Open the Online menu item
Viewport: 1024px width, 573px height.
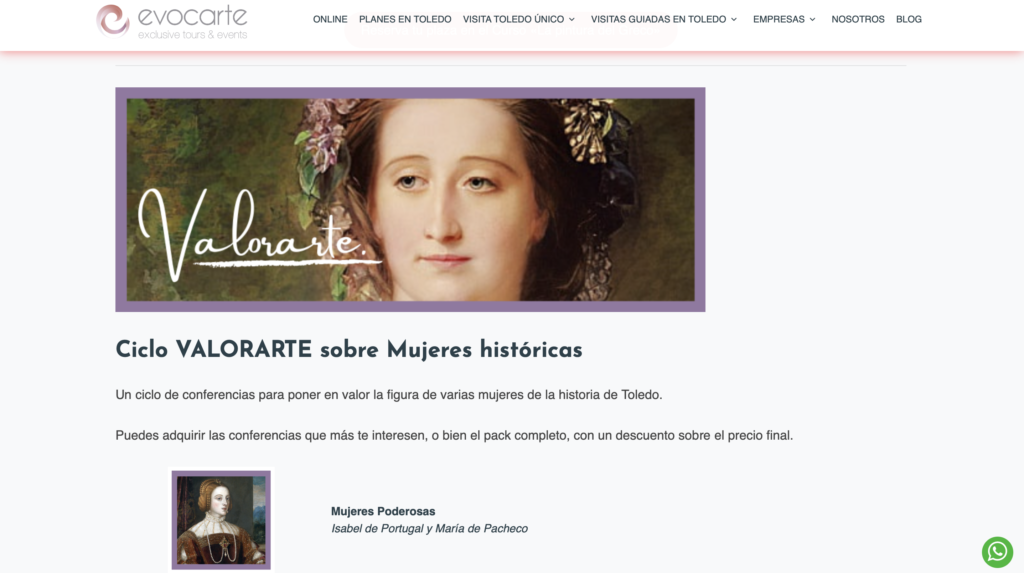[330, 20]
